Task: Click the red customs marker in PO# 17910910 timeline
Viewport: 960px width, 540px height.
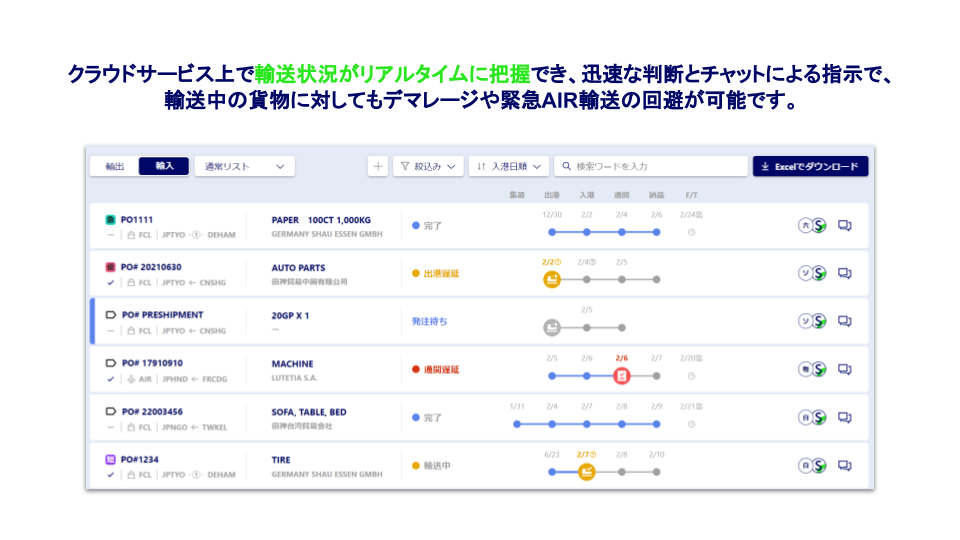Action: 621,376
